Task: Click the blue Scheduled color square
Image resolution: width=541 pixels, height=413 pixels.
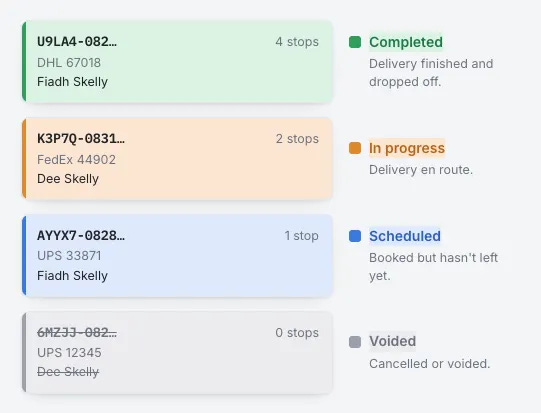Action: point(355,236)
